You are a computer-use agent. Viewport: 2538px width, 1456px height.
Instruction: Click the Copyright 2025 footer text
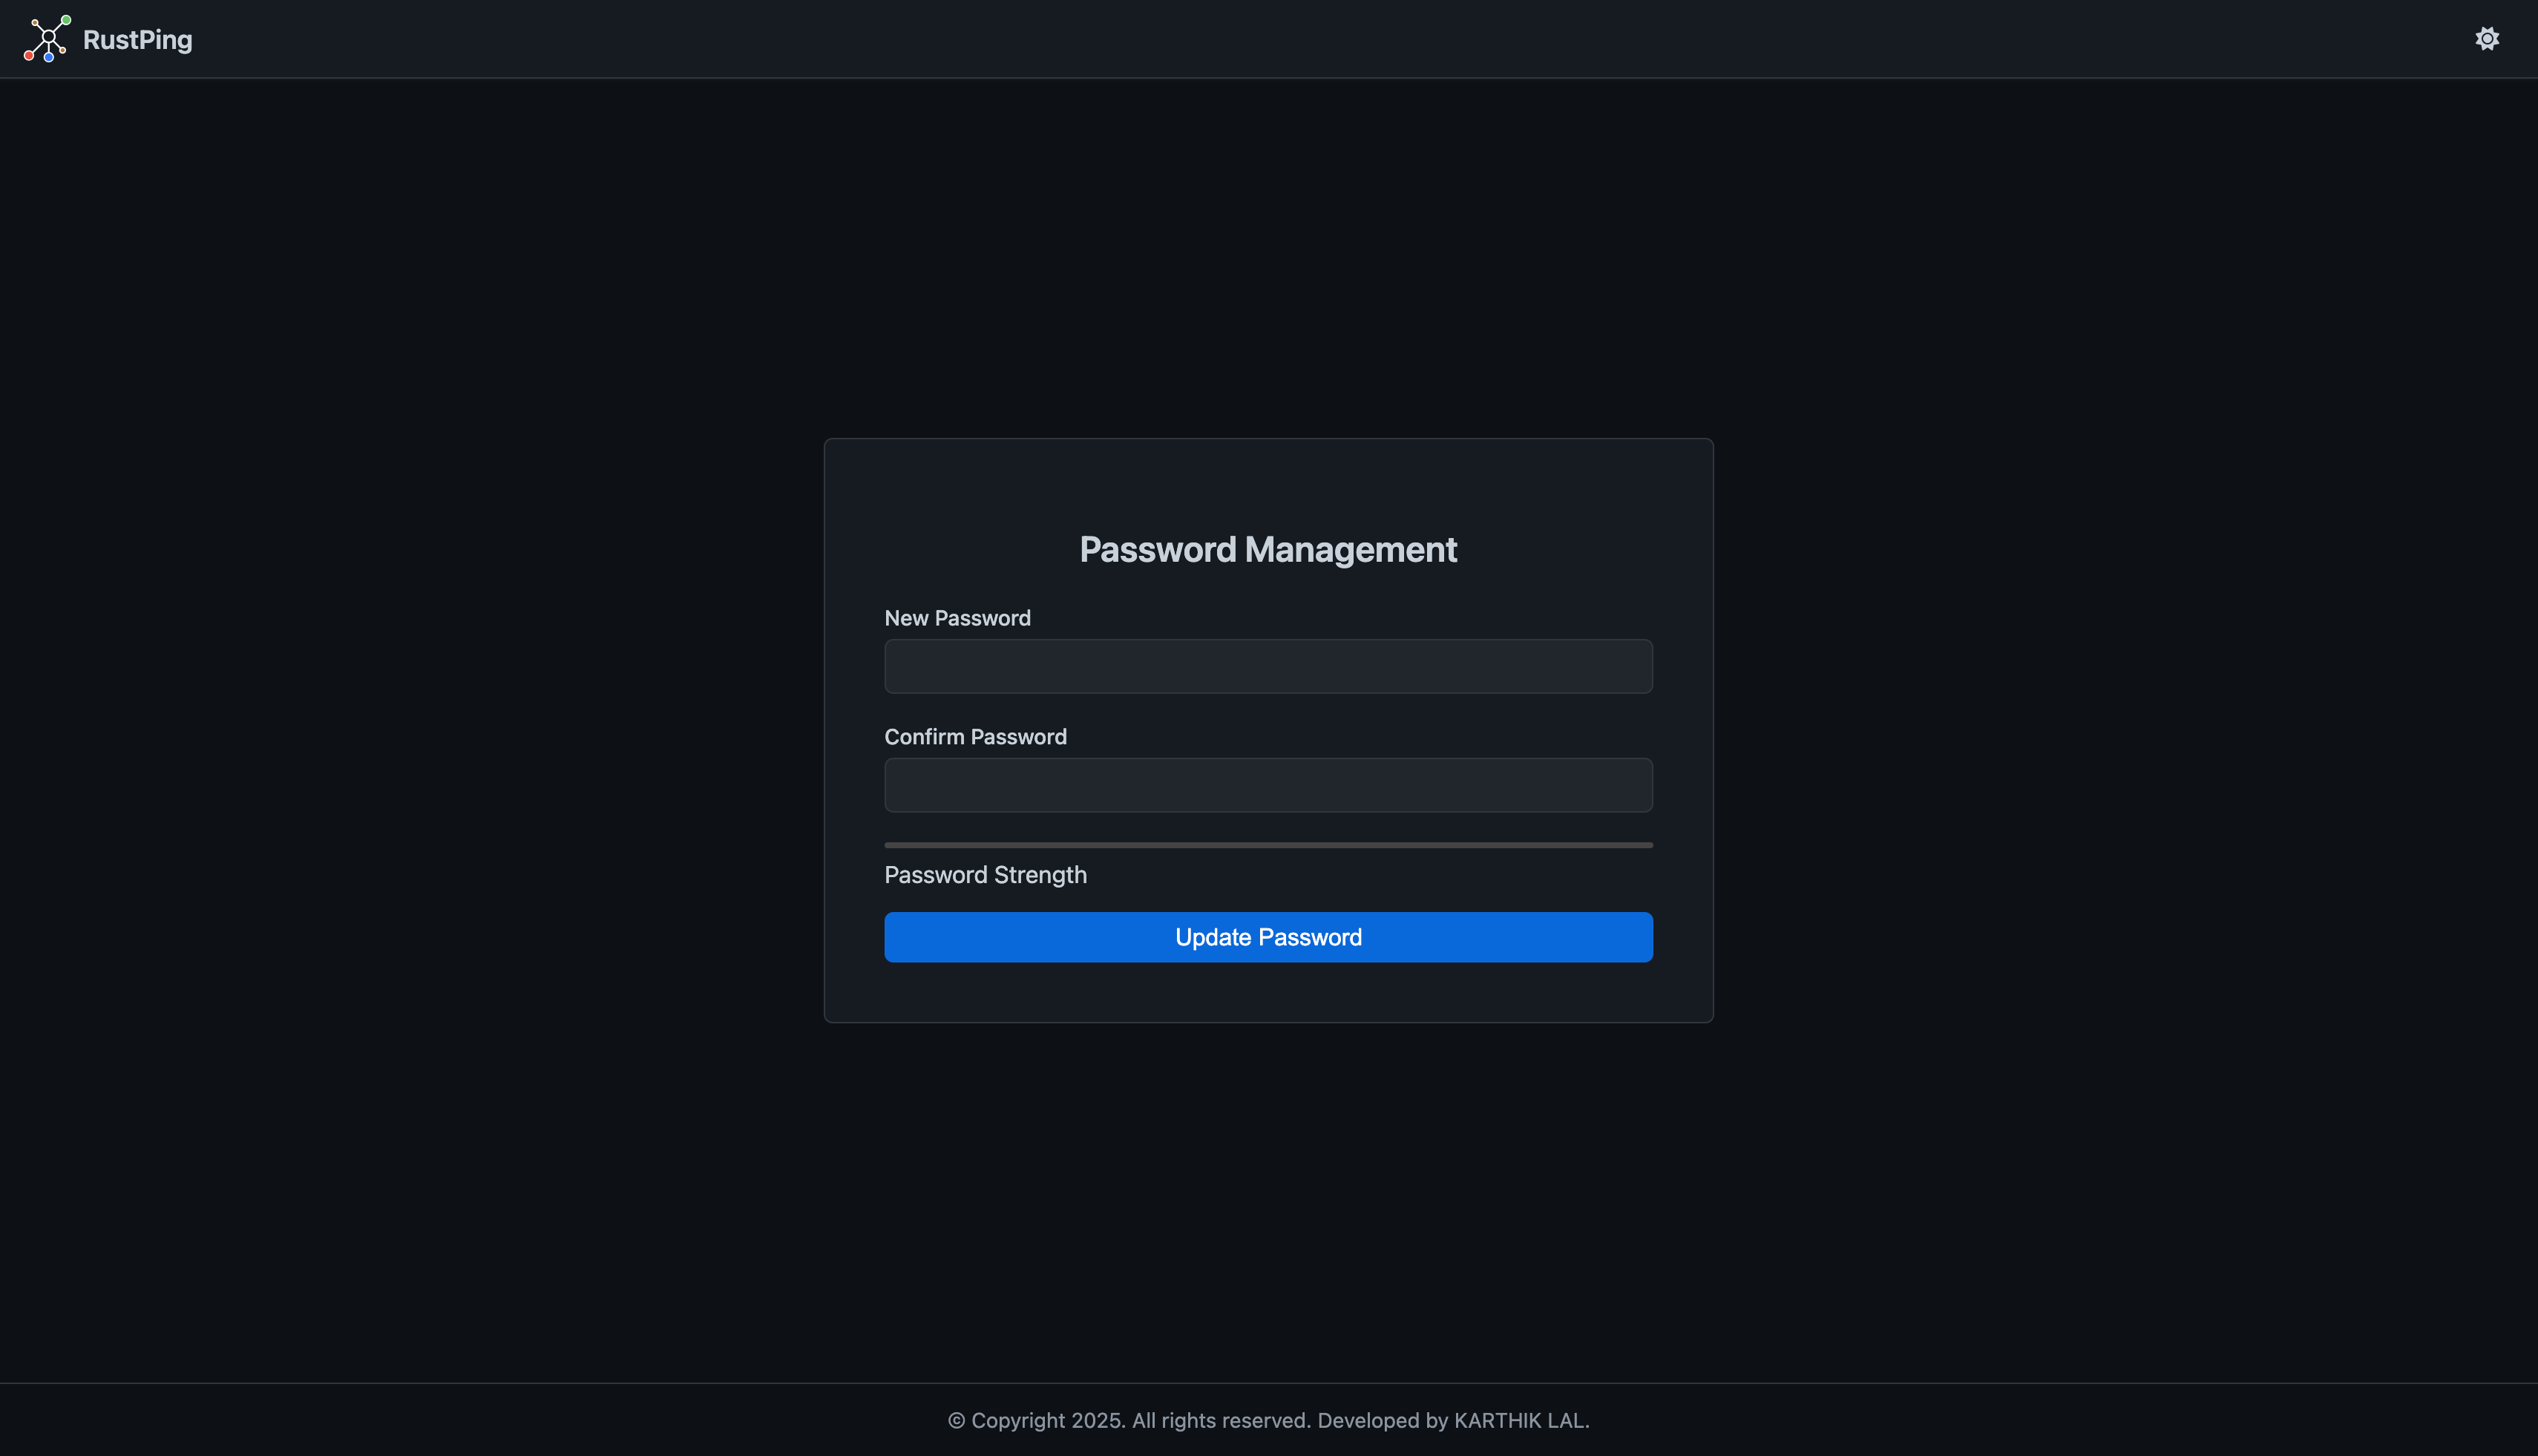click(1047, 1420)
